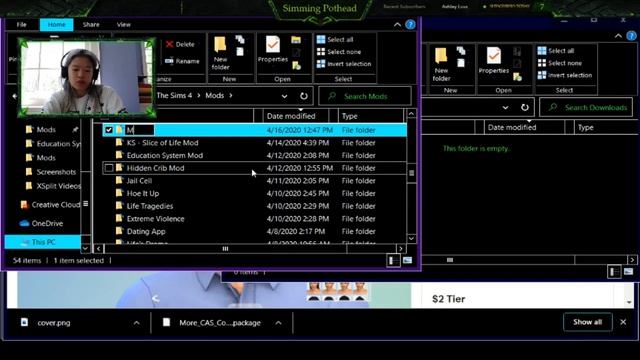Switch to the View ribbon tab
Screen dimensions: 640x360
click(x=124, y=24)
